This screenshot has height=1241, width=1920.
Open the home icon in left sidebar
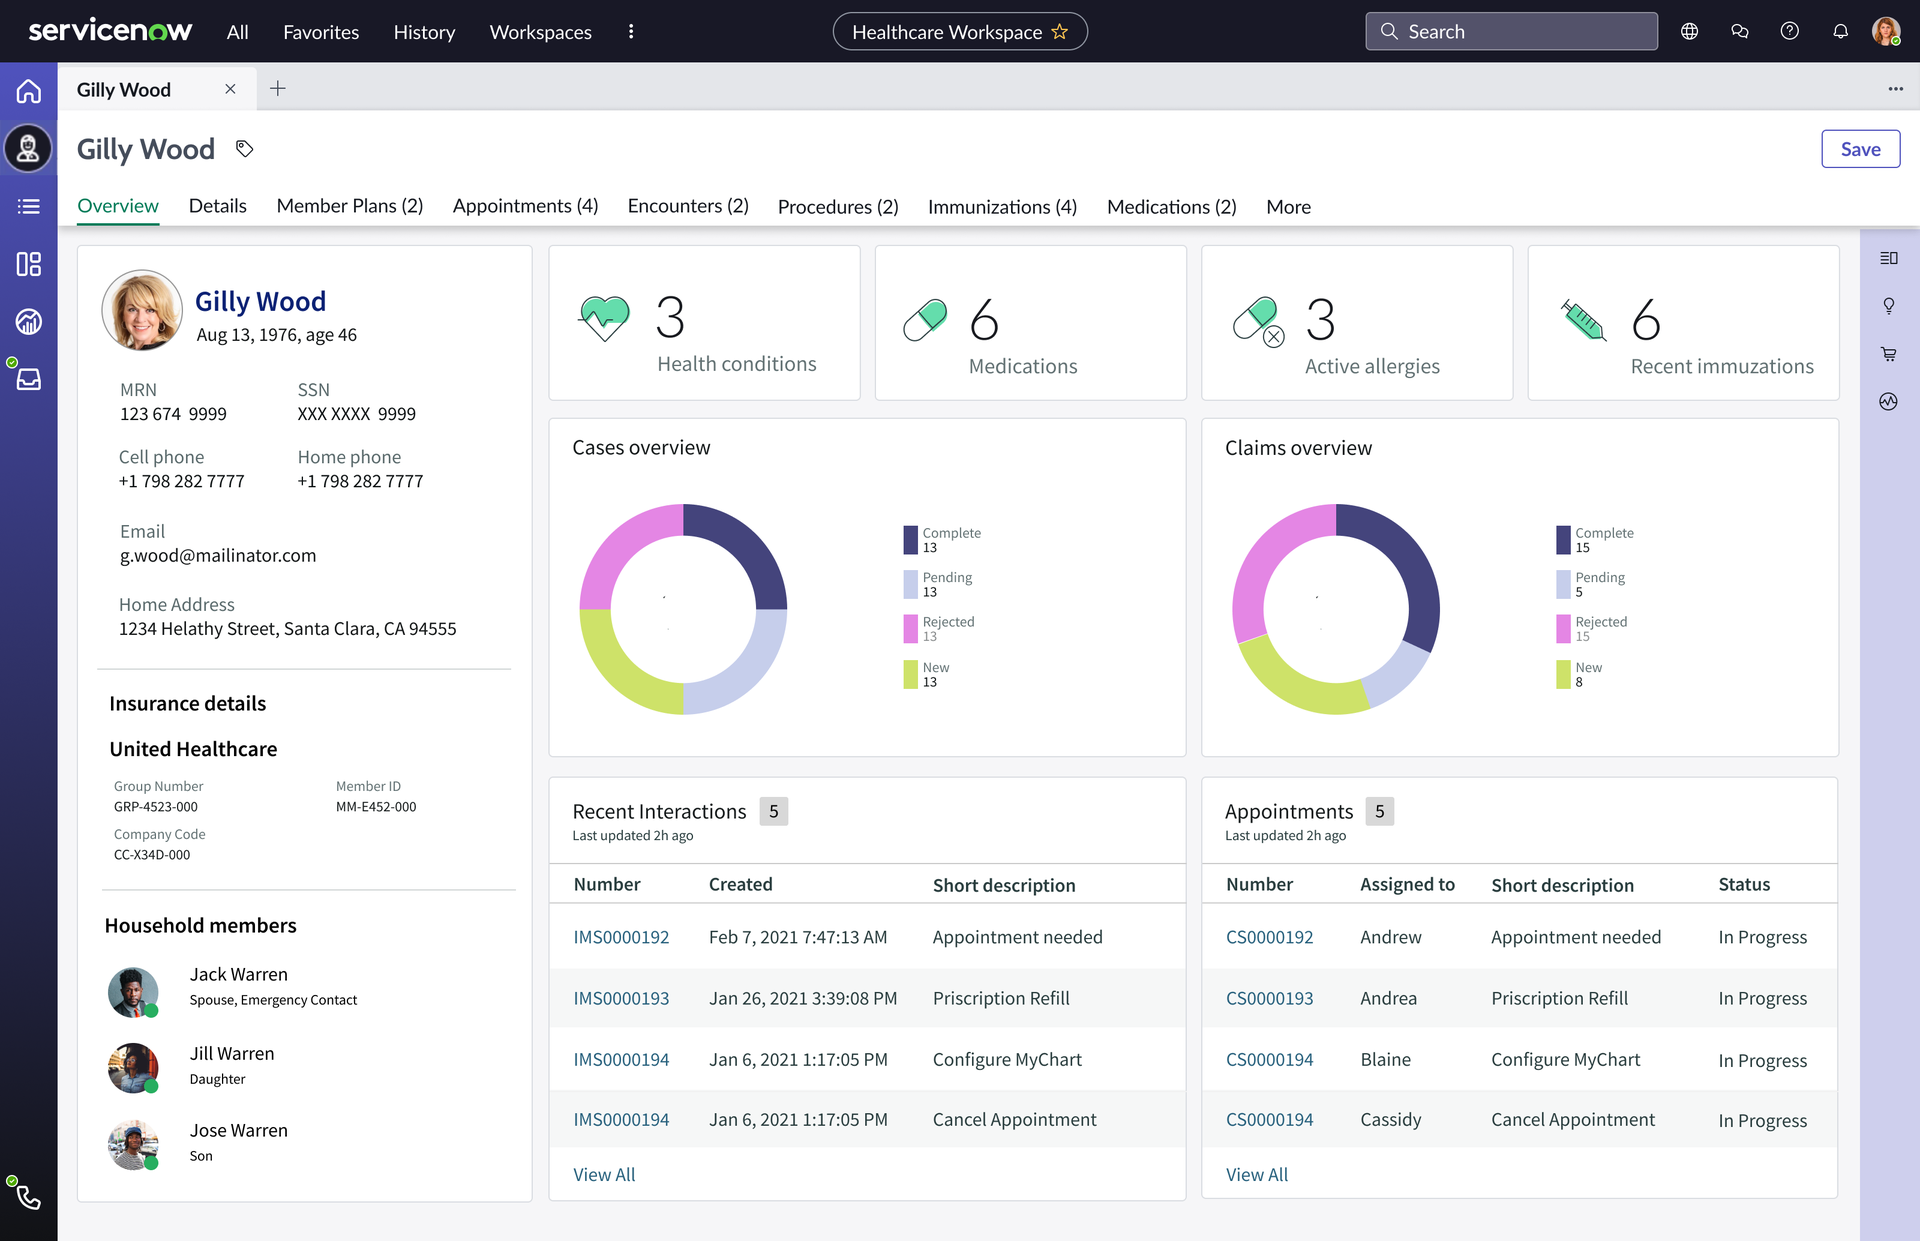[28, 91]
